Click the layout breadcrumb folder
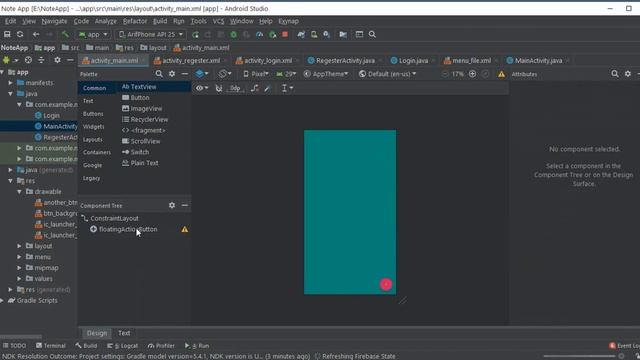Viewport: 640px width, 360px height. pos(153,48)
